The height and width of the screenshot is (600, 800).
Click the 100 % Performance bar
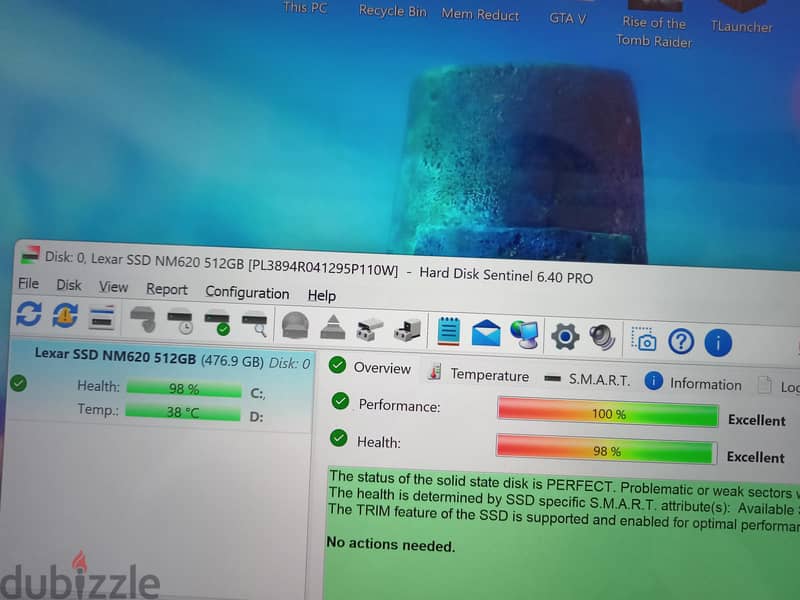tap(608, 412)
